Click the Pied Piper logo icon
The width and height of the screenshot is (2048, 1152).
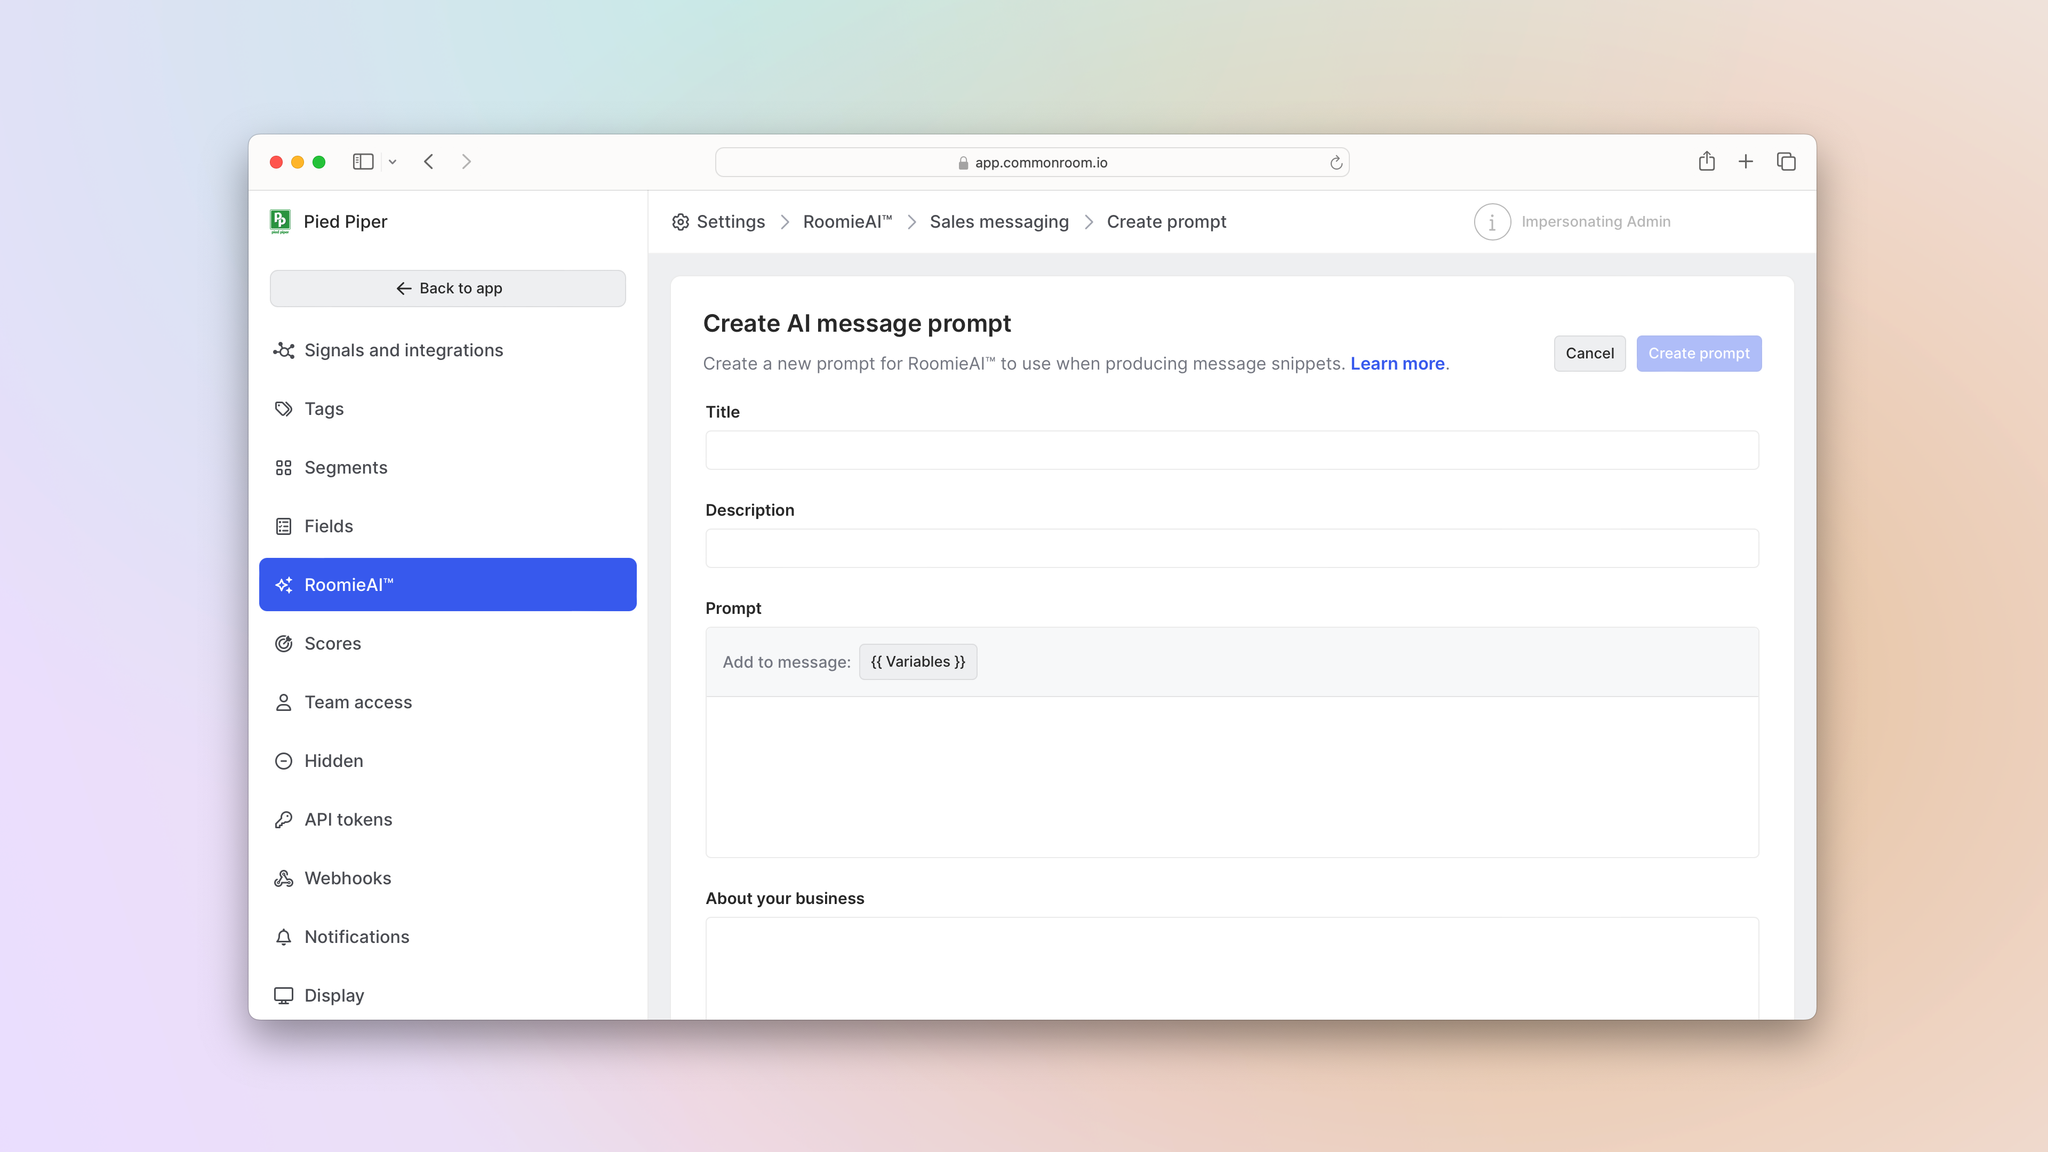tap(280, 221)
